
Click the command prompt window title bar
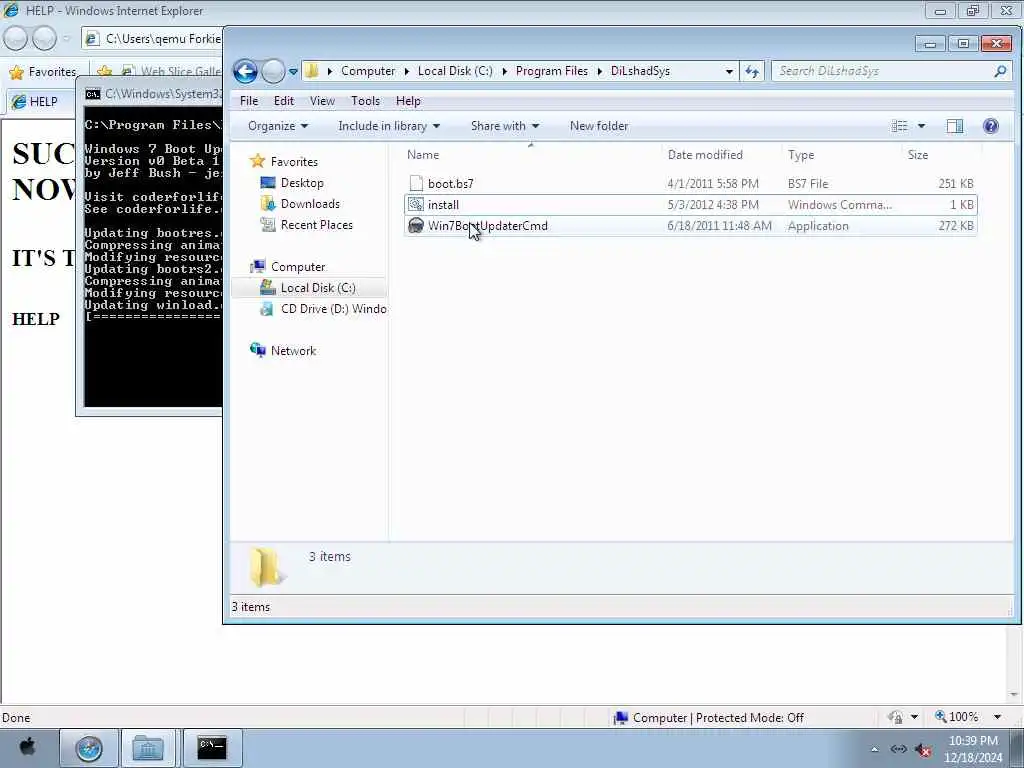coord(153,94)
